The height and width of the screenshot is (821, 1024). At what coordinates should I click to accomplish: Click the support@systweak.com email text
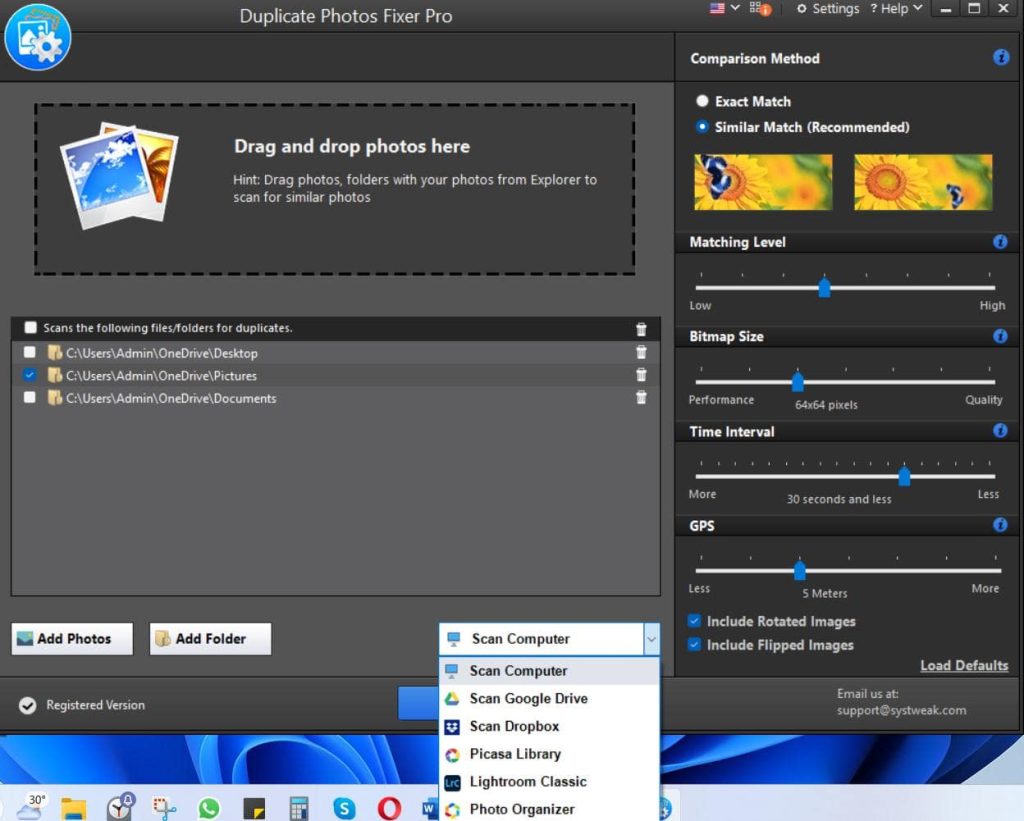pos(901,710)
